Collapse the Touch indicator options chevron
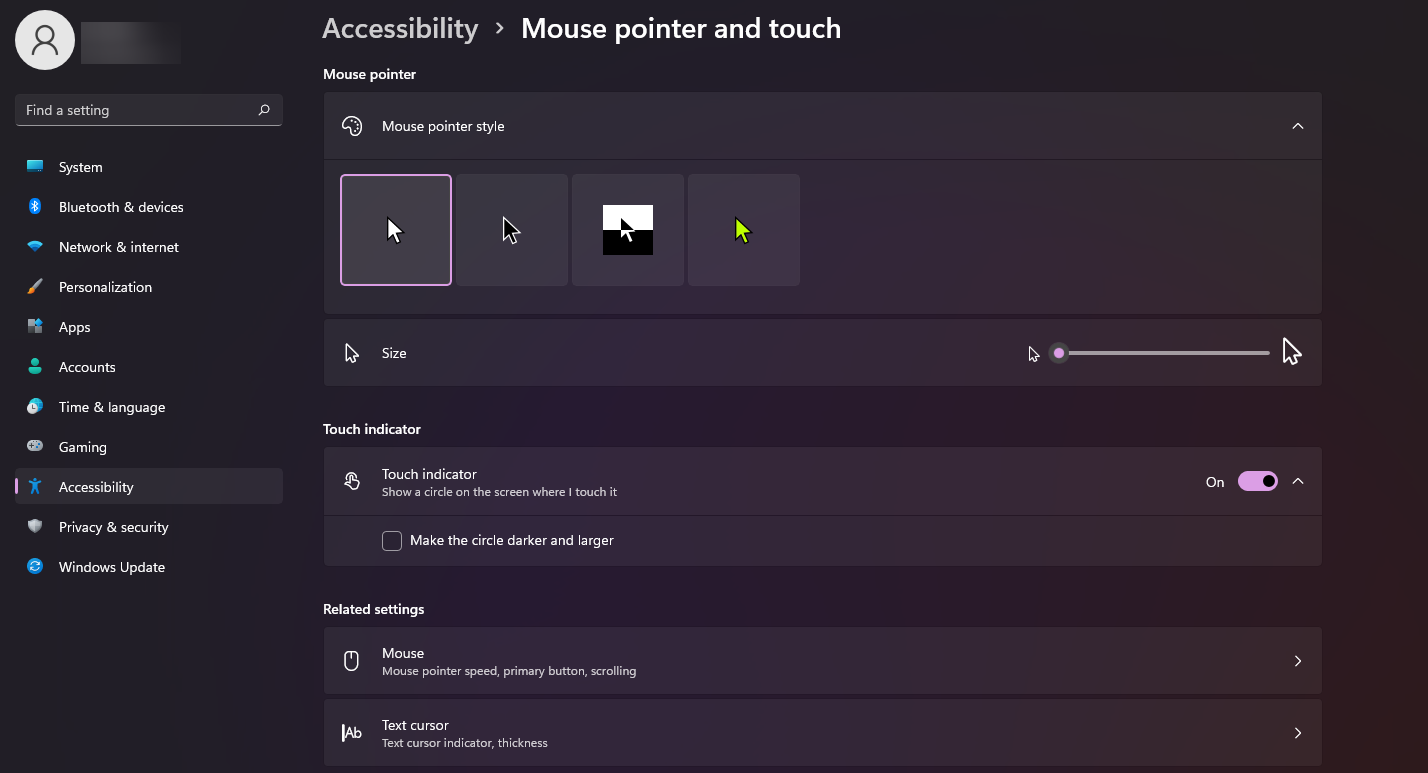Screen dimensions: 1428x773 [1298, 482]
